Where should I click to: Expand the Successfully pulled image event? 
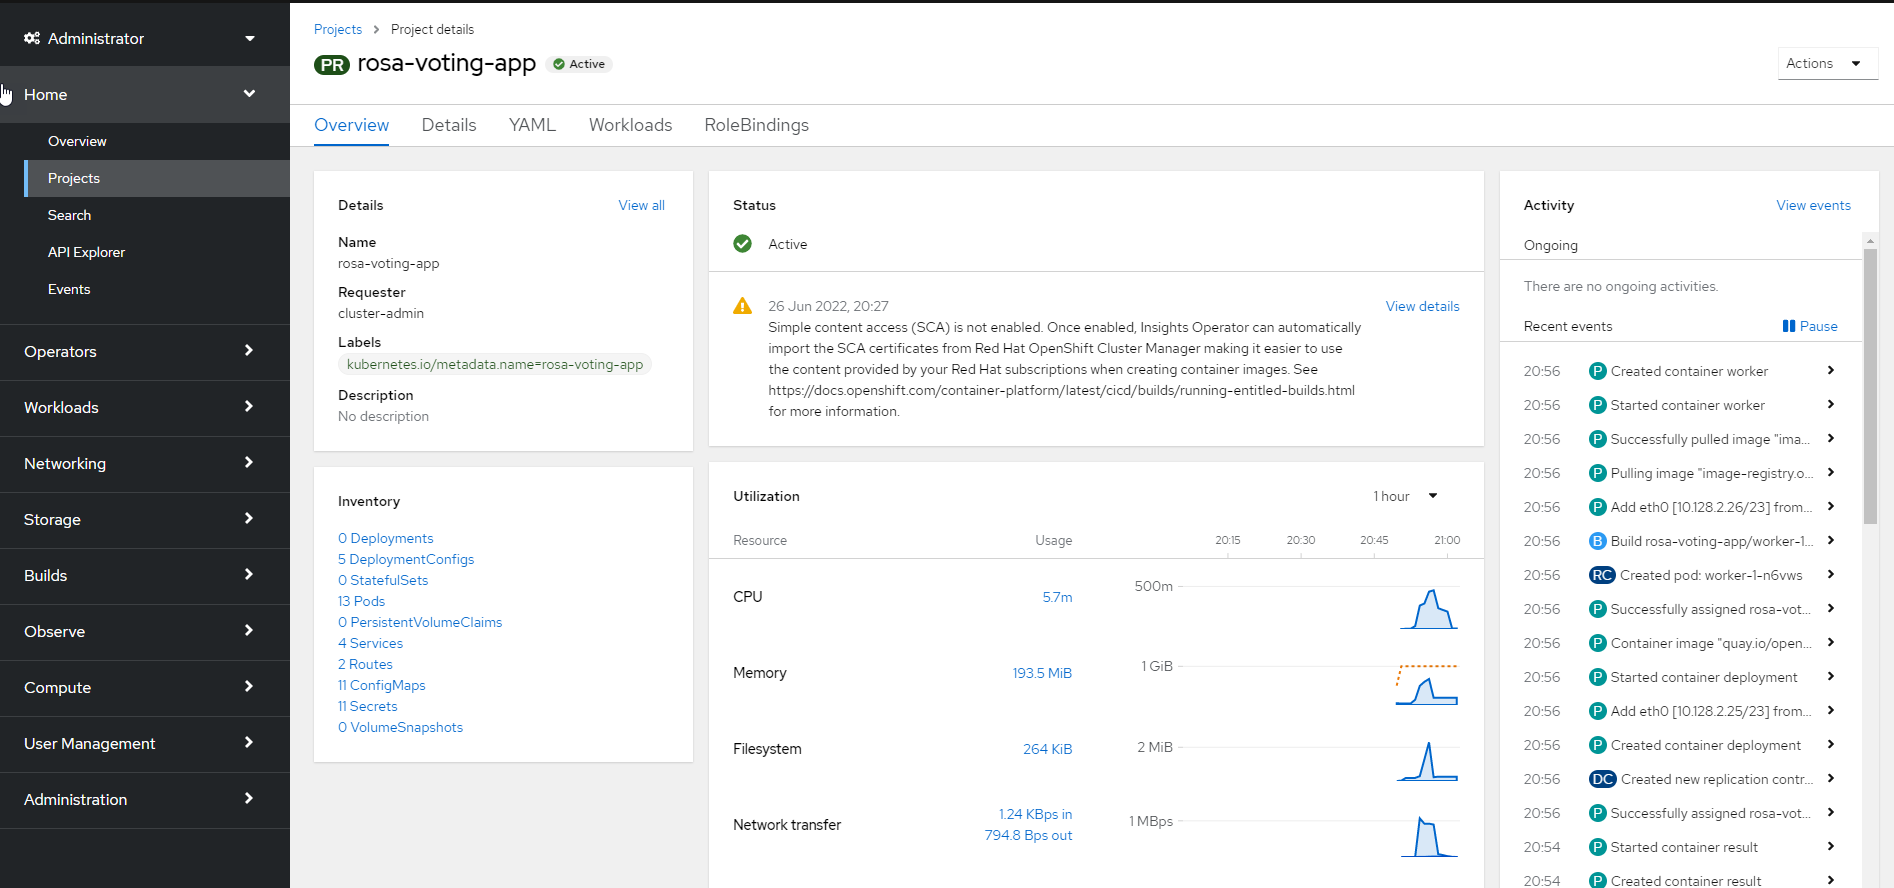tap(1830, 438)
